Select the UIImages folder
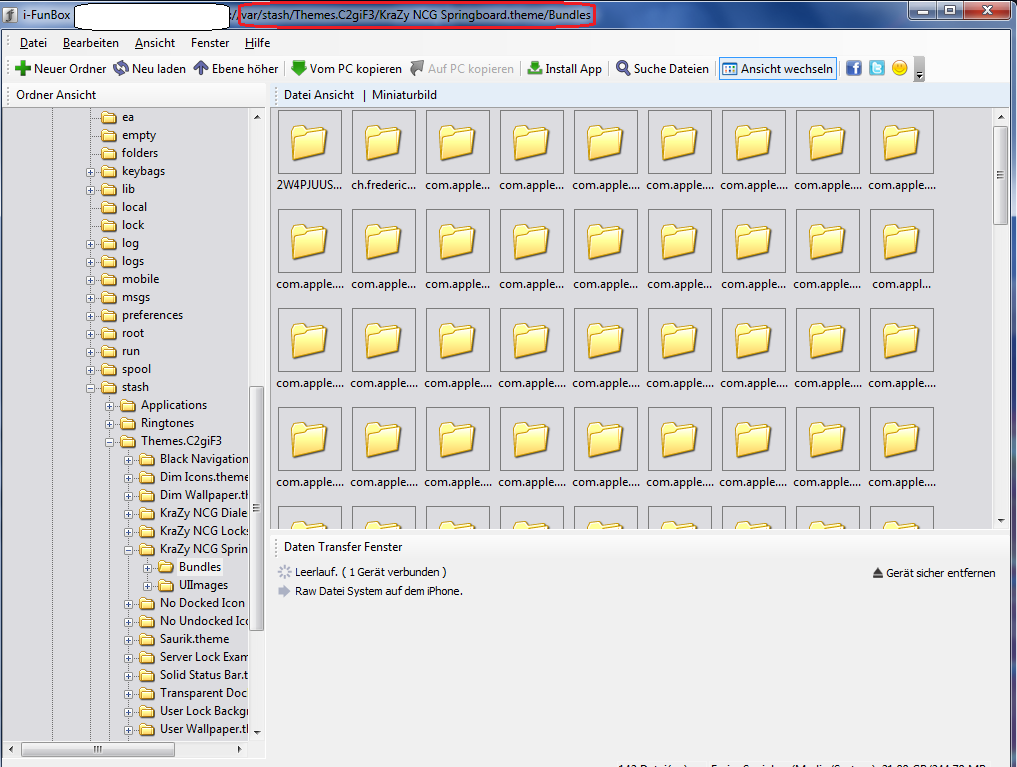This screenshot has width=1017, height=767. coord(203,585)
